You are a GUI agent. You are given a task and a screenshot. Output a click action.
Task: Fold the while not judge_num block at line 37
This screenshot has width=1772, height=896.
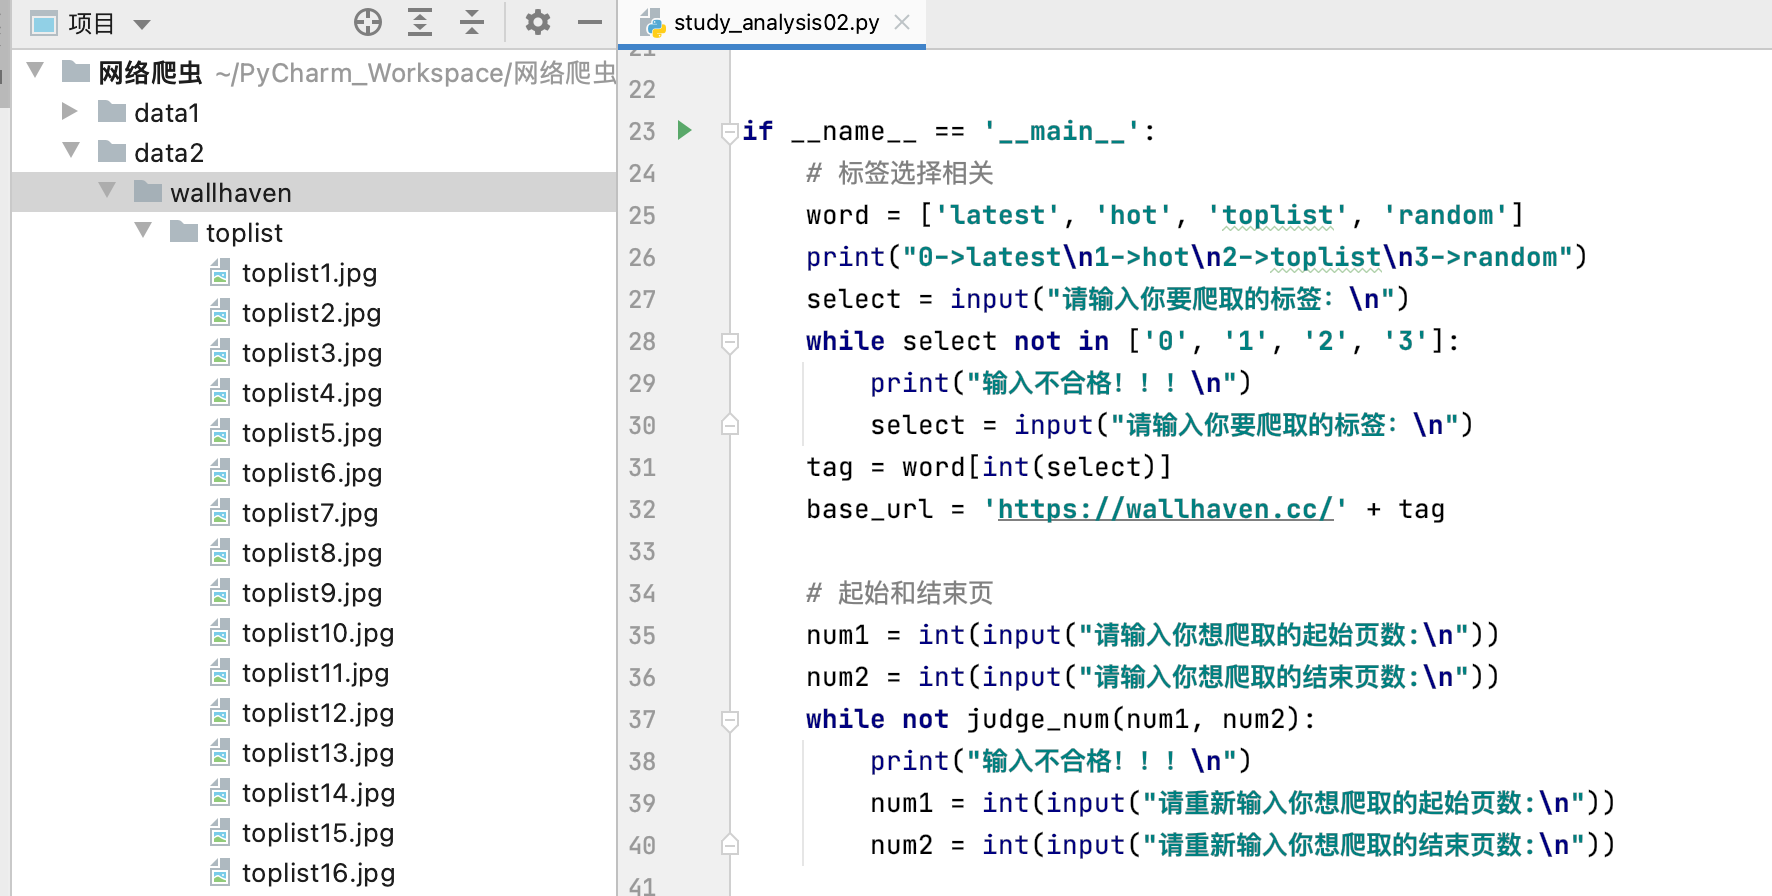point(730,720)
